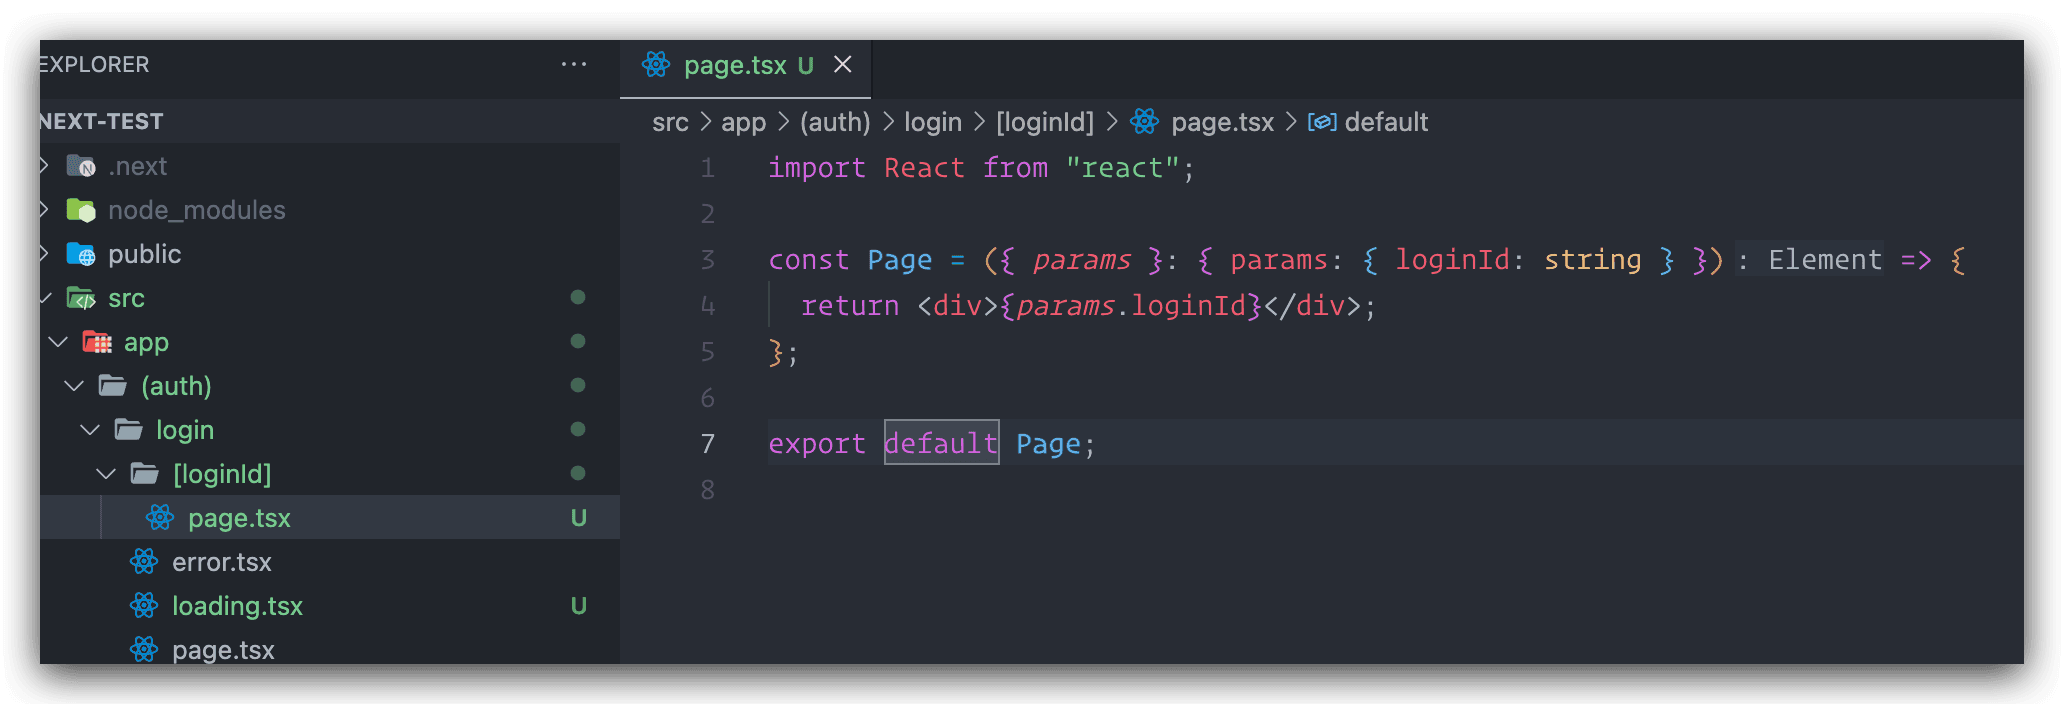The width and height of the screenshot is (2064, 704).
Task: Place the cursor on line number 4
Action: pyautogui.click(x=708, y=306)
